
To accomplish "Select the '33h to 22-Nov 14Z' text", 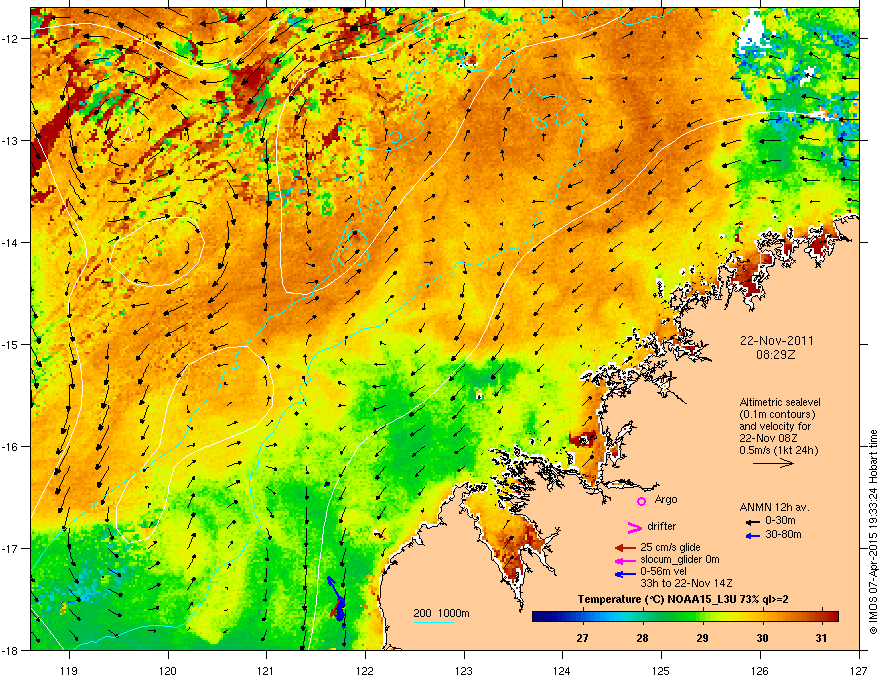I will (x=686, y=583).
